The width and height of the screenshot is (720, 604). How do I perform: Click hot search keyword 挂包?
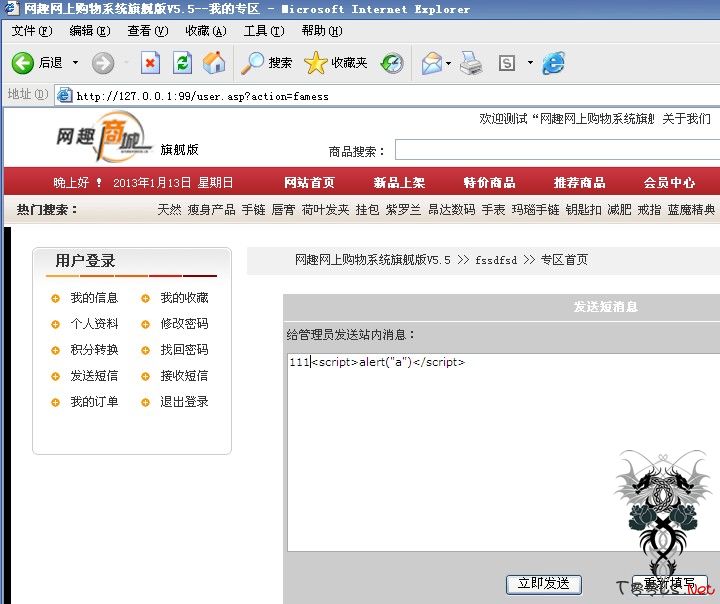(x=368, y=210)
